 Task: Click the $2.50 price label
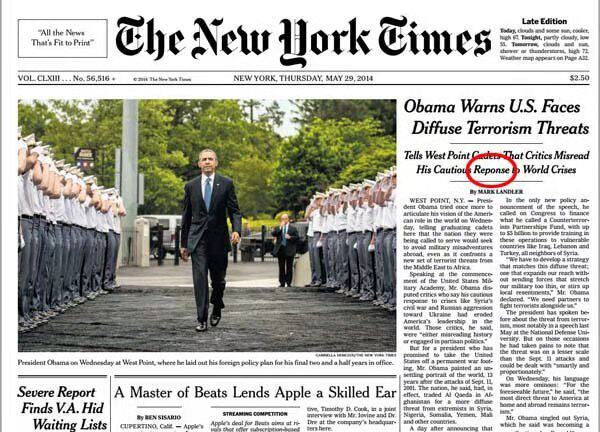[579, 78]
